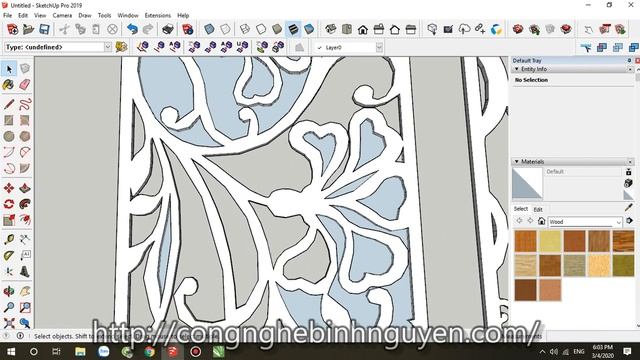This screenshot has height=360, width=640.
Task: Collapse the Materials panel
Action: [517, 162]
